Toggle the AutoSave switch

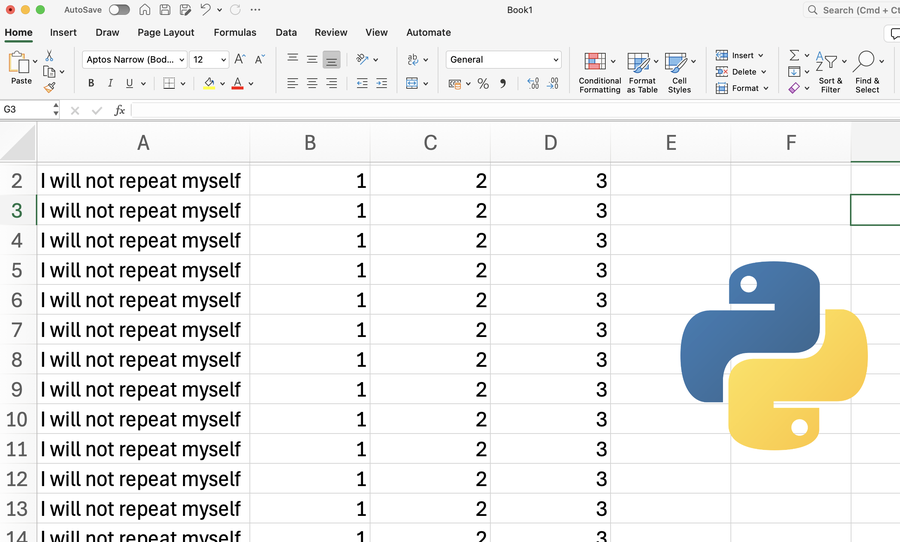119,10
